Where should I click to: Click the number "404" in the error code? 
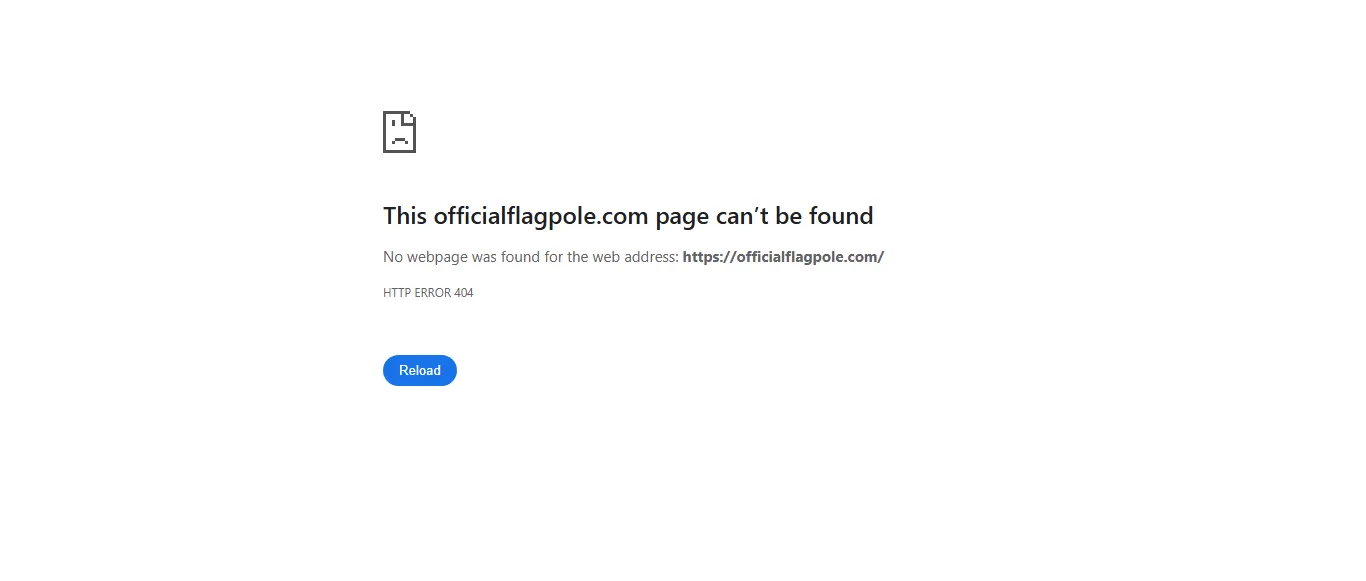(463, 293)
